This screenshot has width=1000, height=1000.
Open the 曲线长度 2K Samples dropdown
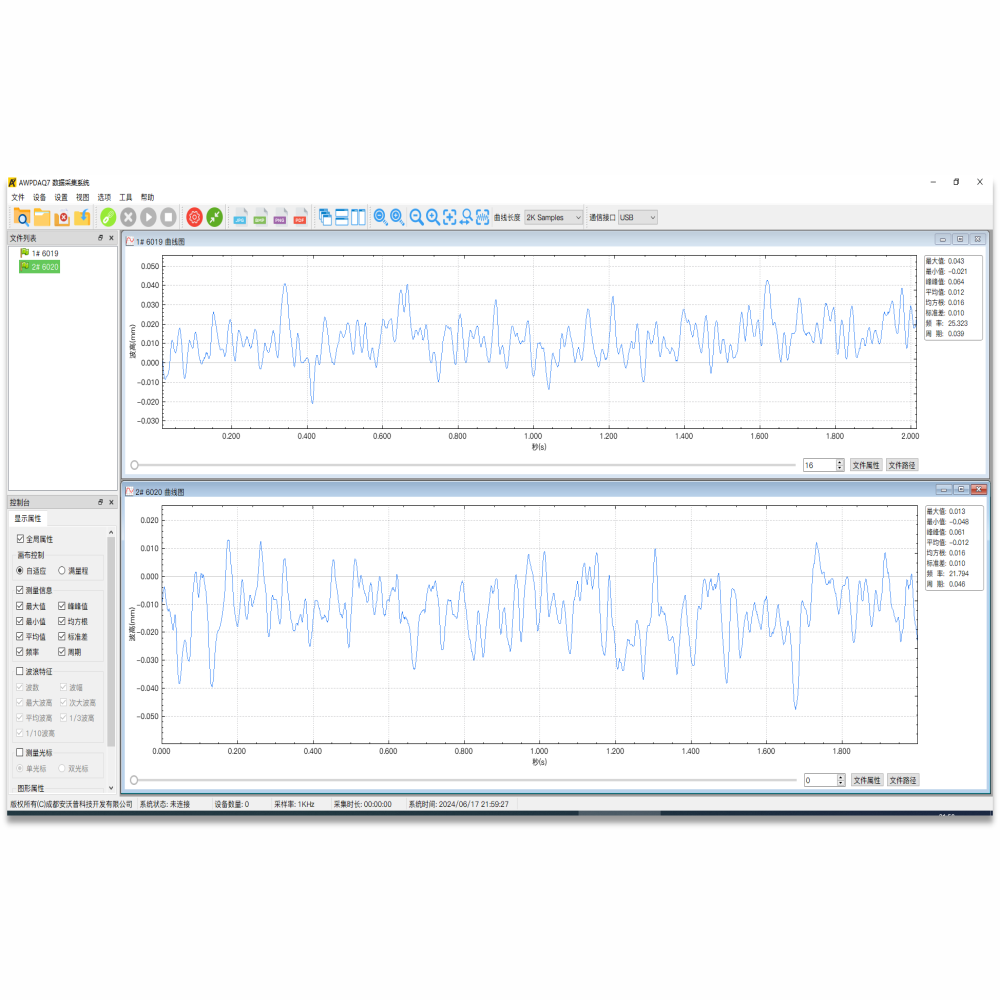coord(553,217)
